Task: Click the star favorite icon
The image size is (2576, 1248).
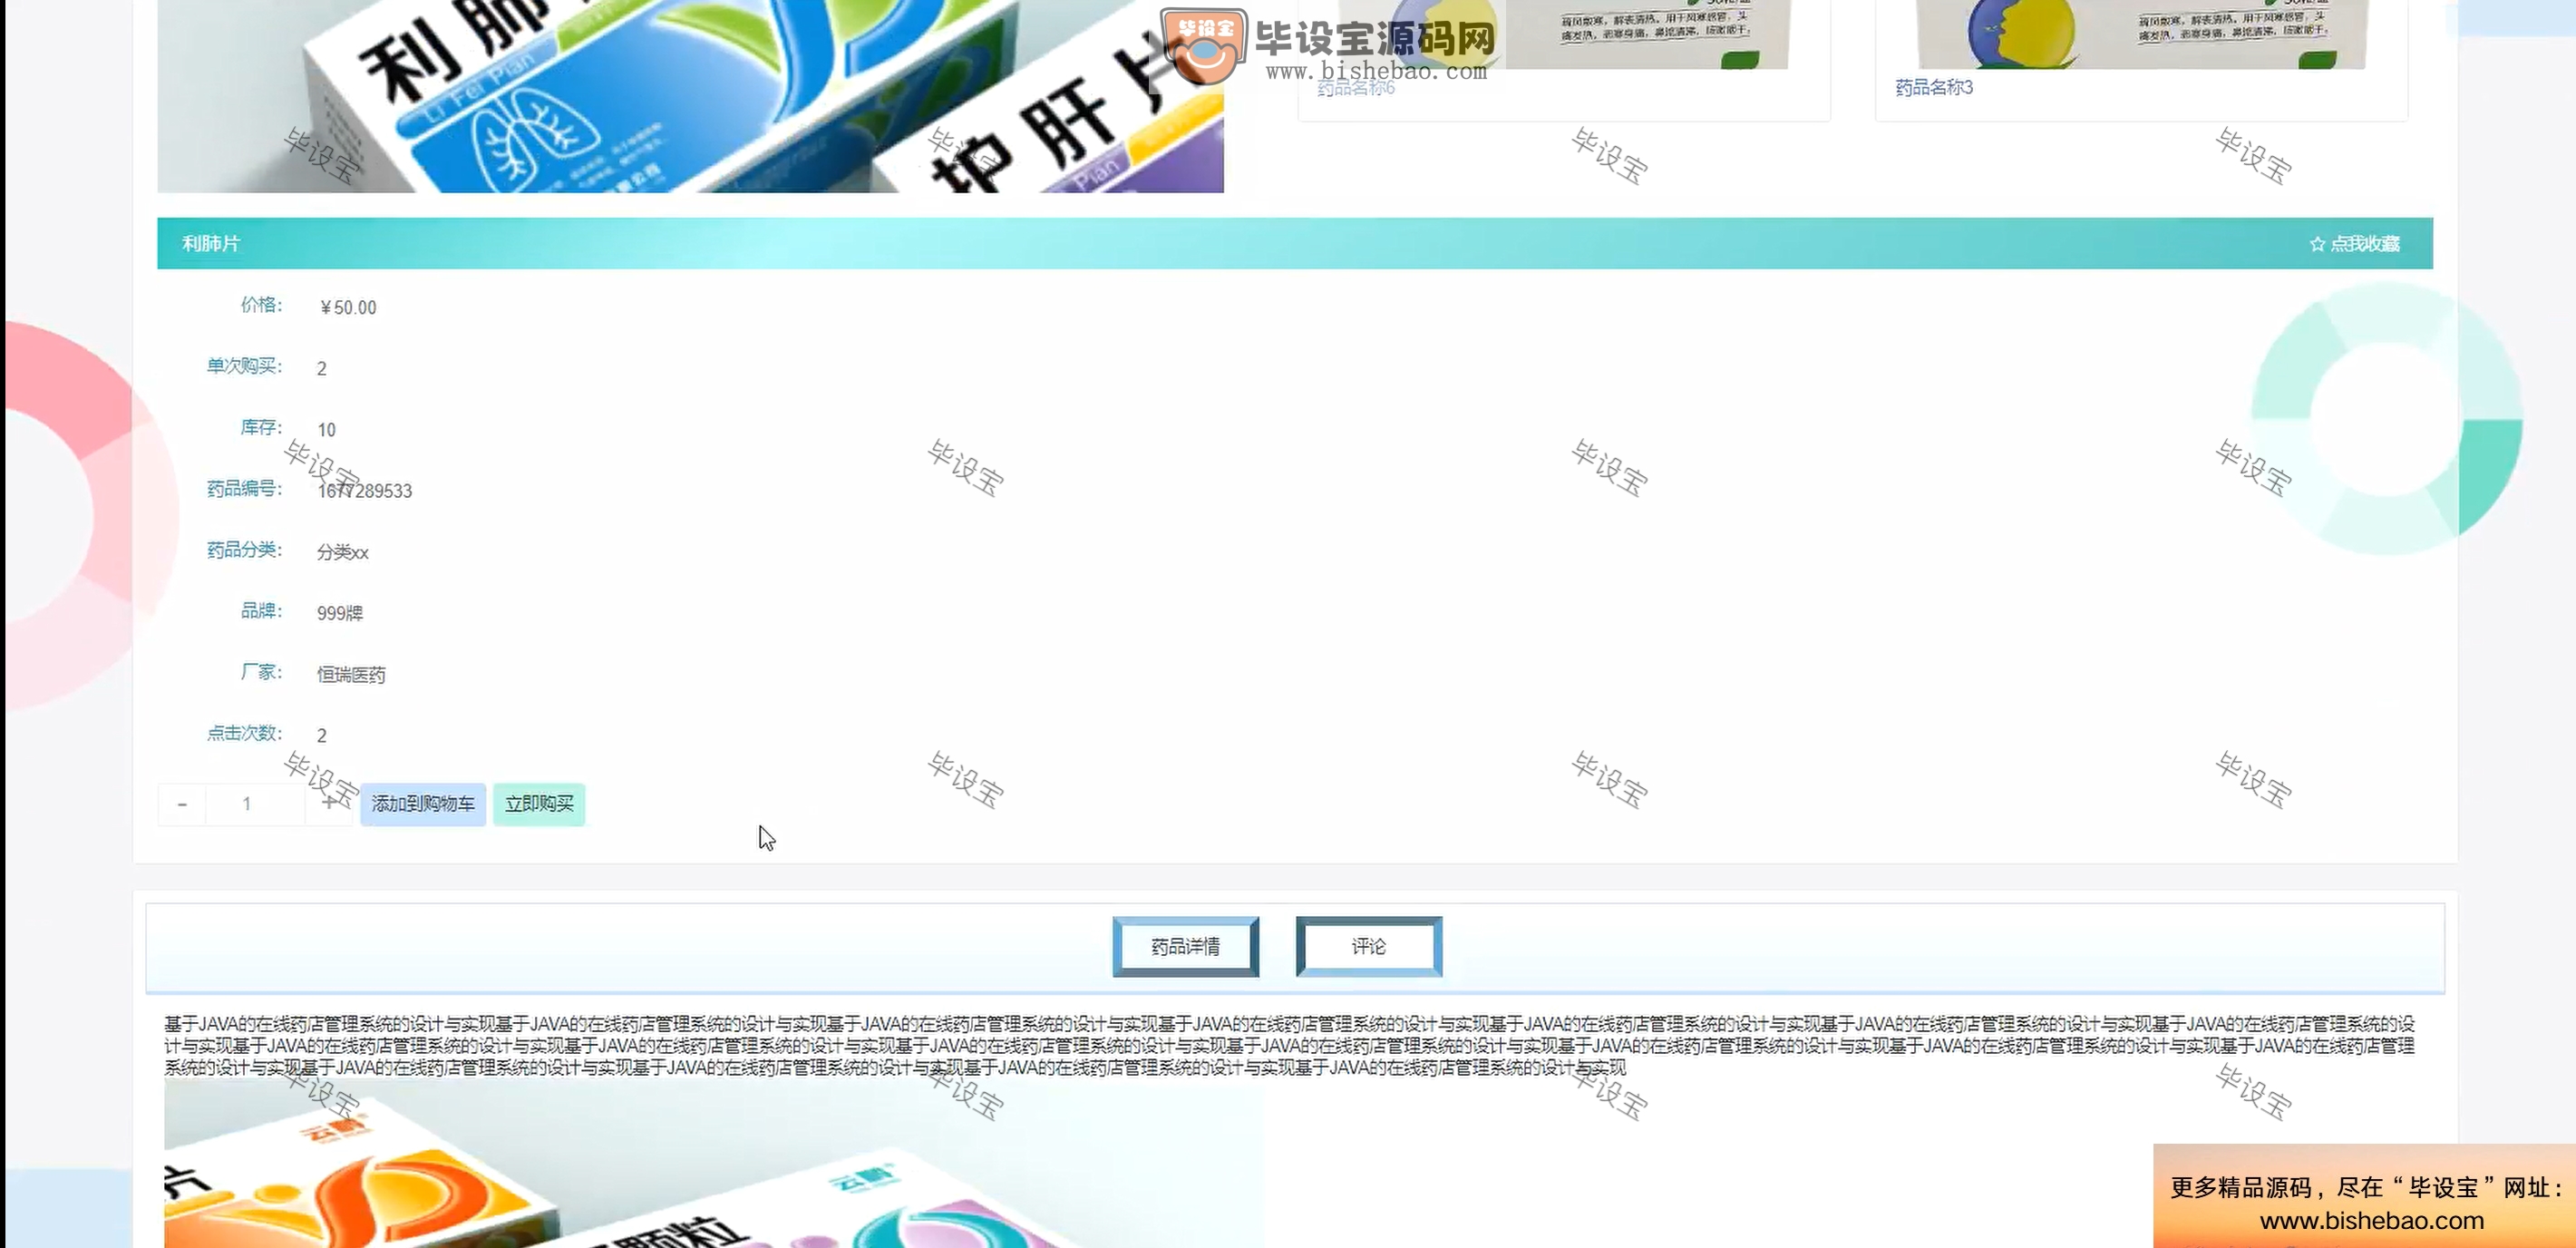Action: click(2317, 244)
